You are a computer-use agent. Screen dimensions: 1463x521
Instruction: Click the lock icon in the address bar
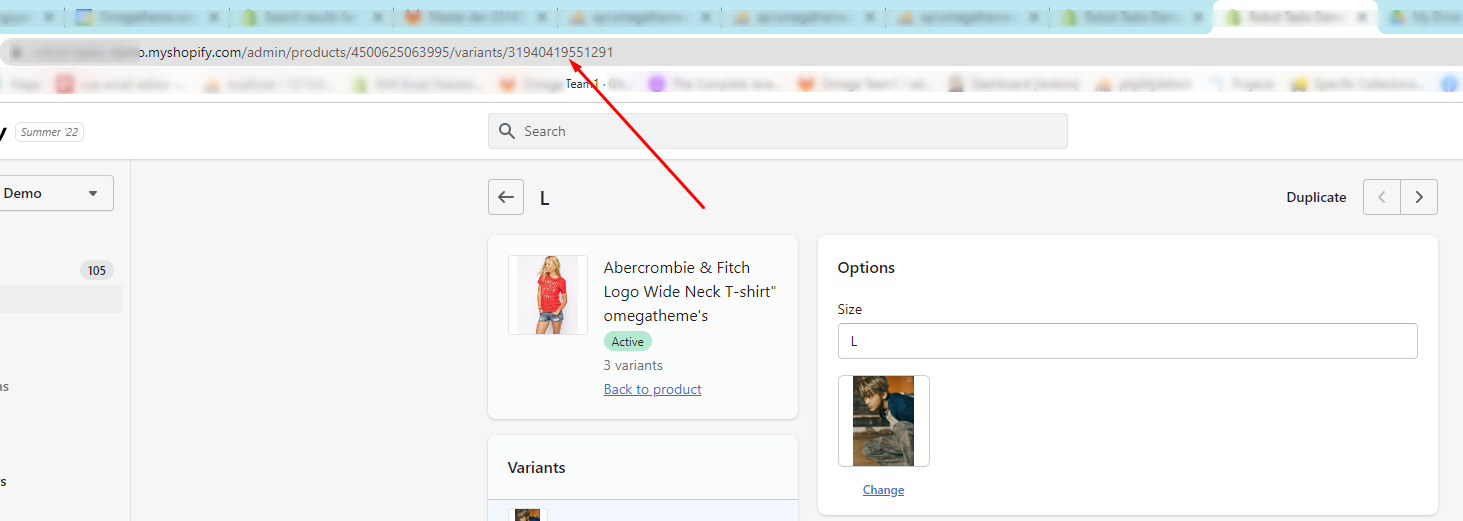tap(17, 53)
